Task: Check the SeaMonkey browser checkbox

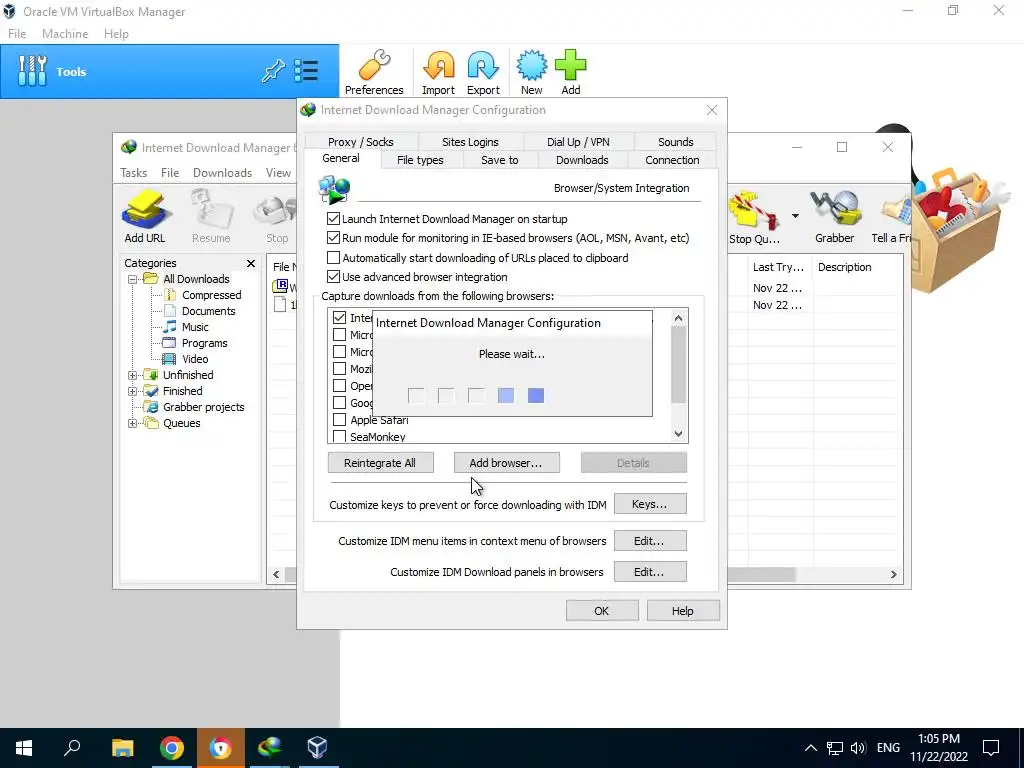Action: tap(339, 436)
